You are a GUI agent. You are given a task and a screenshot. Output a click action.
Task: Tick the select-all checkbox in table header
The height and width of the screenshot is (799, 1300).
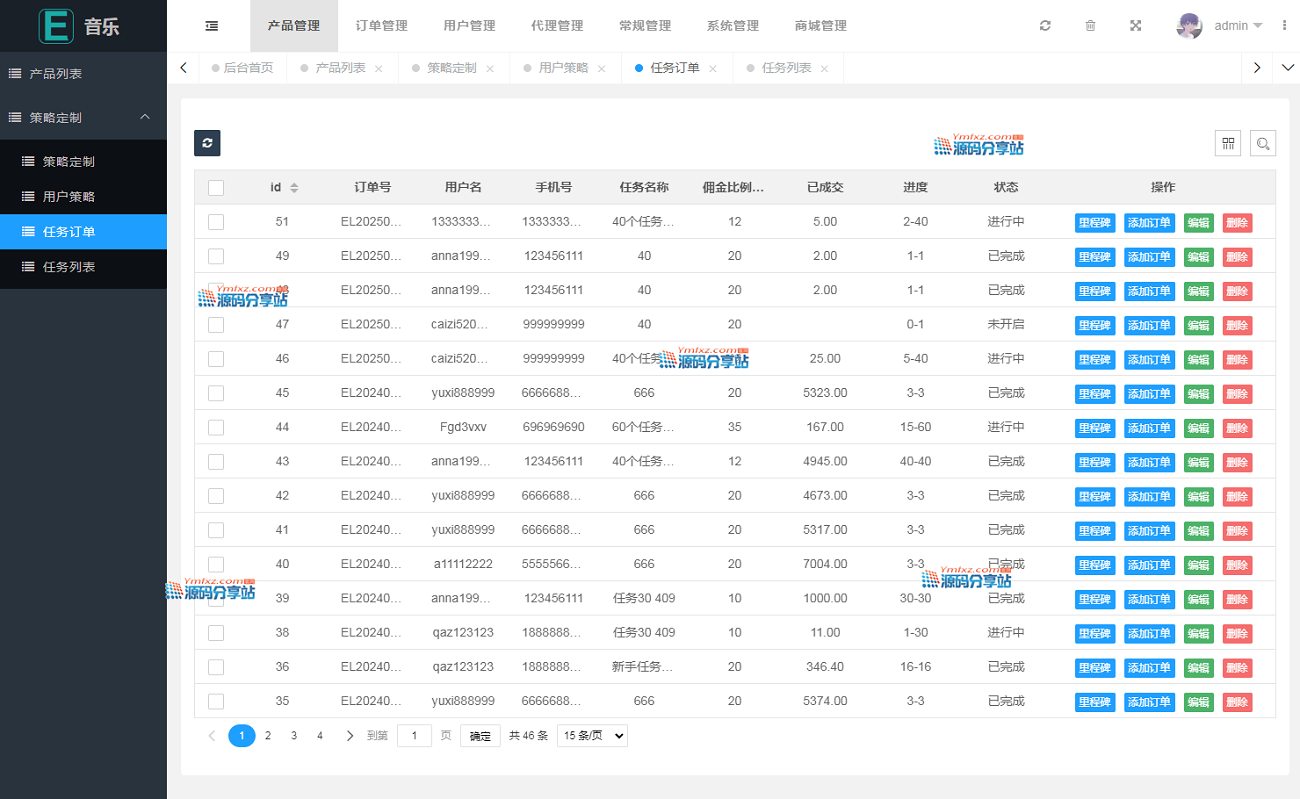click(216, 188)
